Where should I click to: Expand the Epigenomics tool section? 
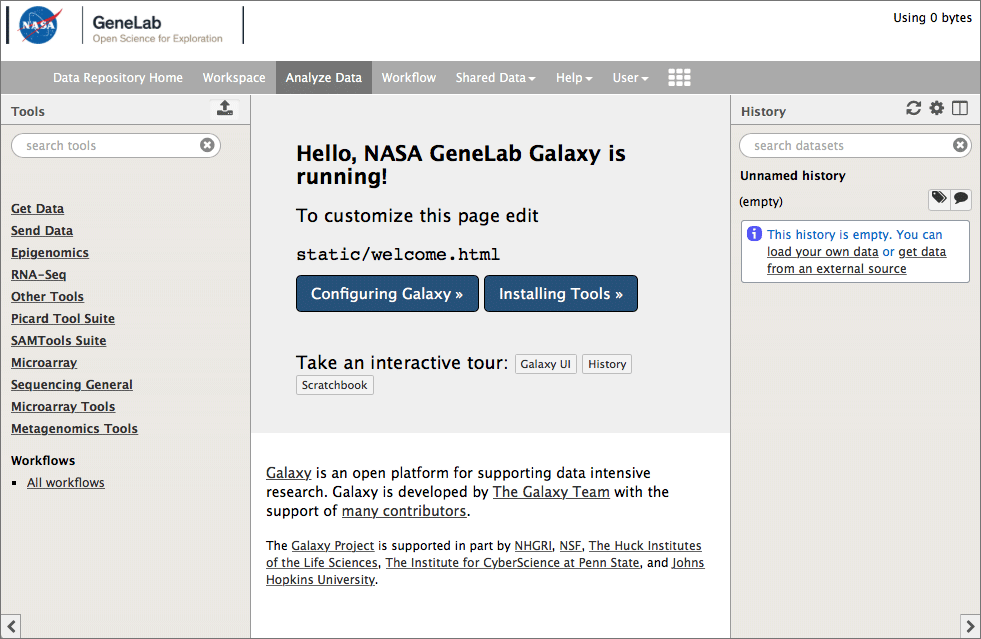[50, 252]
